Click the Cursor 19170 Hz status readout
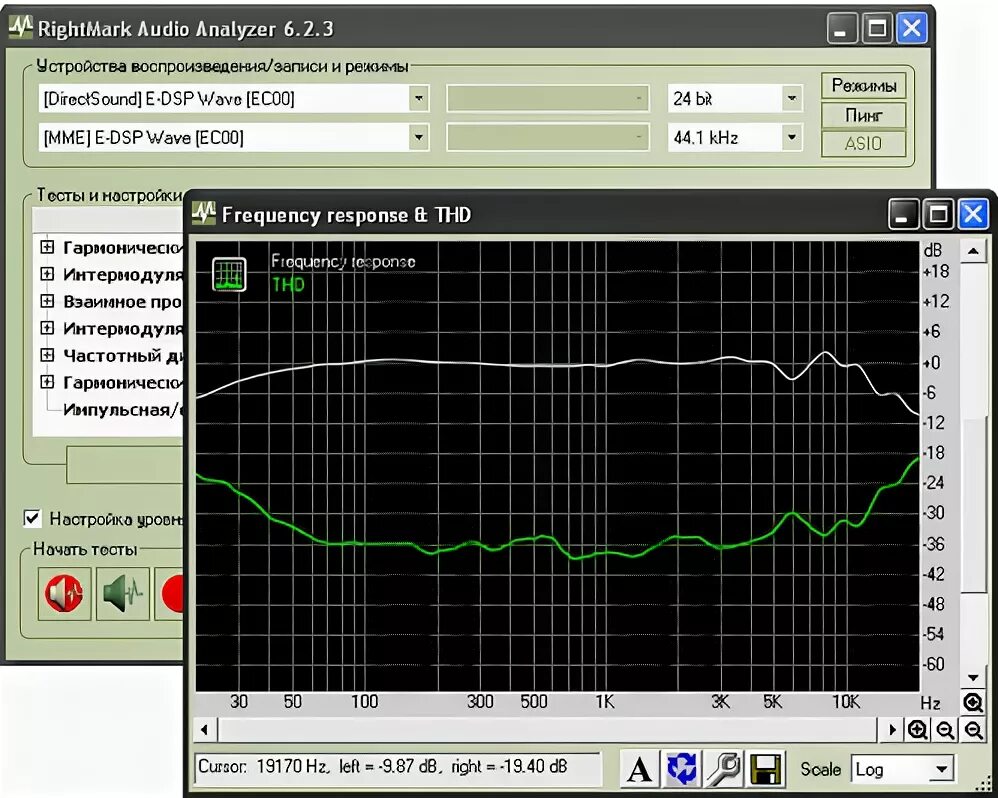 pos(398,767)
